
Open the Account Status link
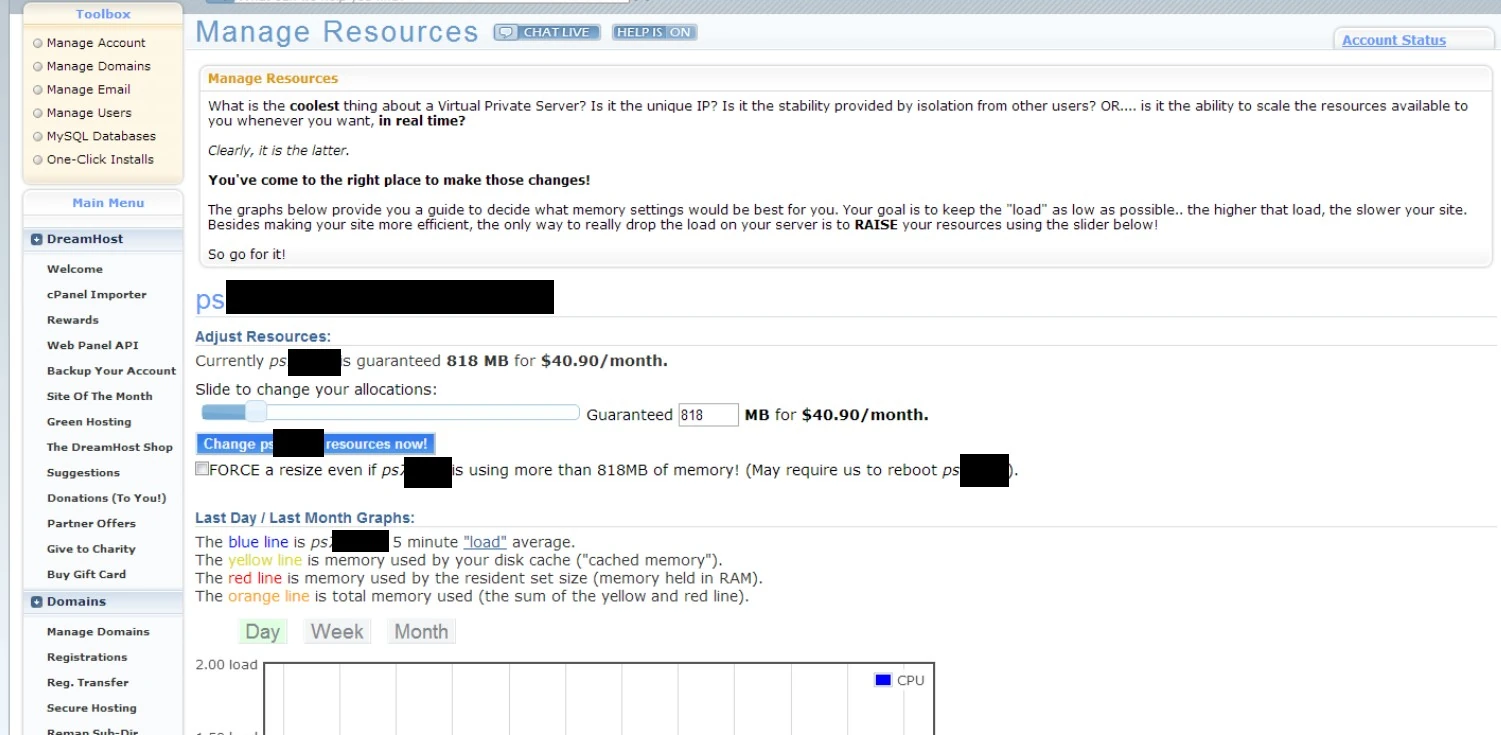[x=1394, y=41]
